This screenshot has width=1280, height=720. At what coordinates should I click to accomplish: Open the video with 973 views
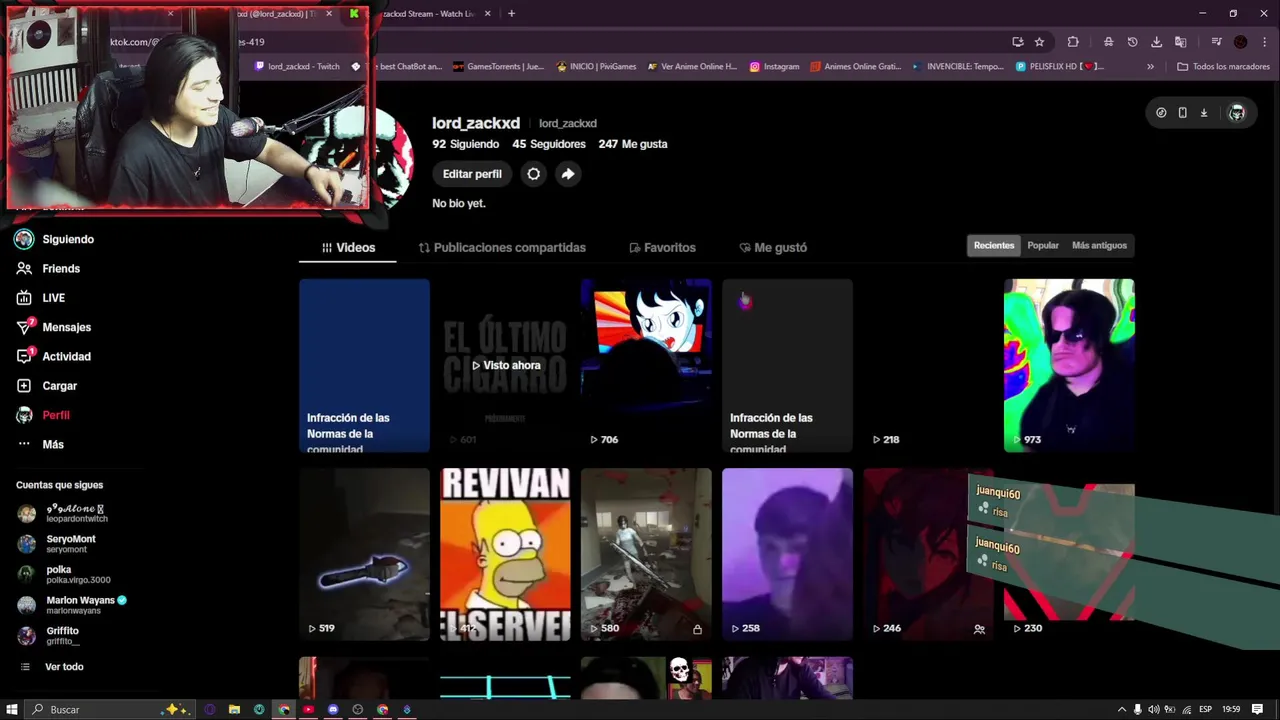(x=1069, y=365)
